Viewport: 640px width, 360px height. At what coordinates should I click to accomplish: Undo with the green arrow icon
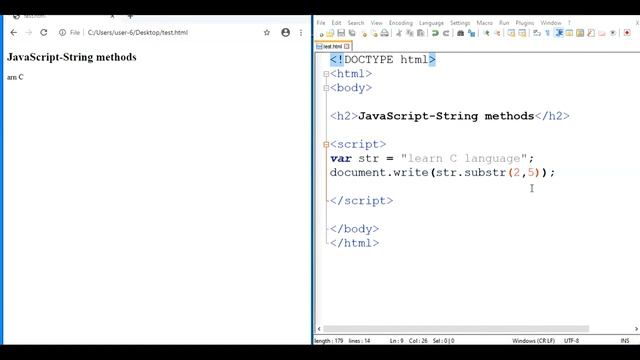click(435, 33)
